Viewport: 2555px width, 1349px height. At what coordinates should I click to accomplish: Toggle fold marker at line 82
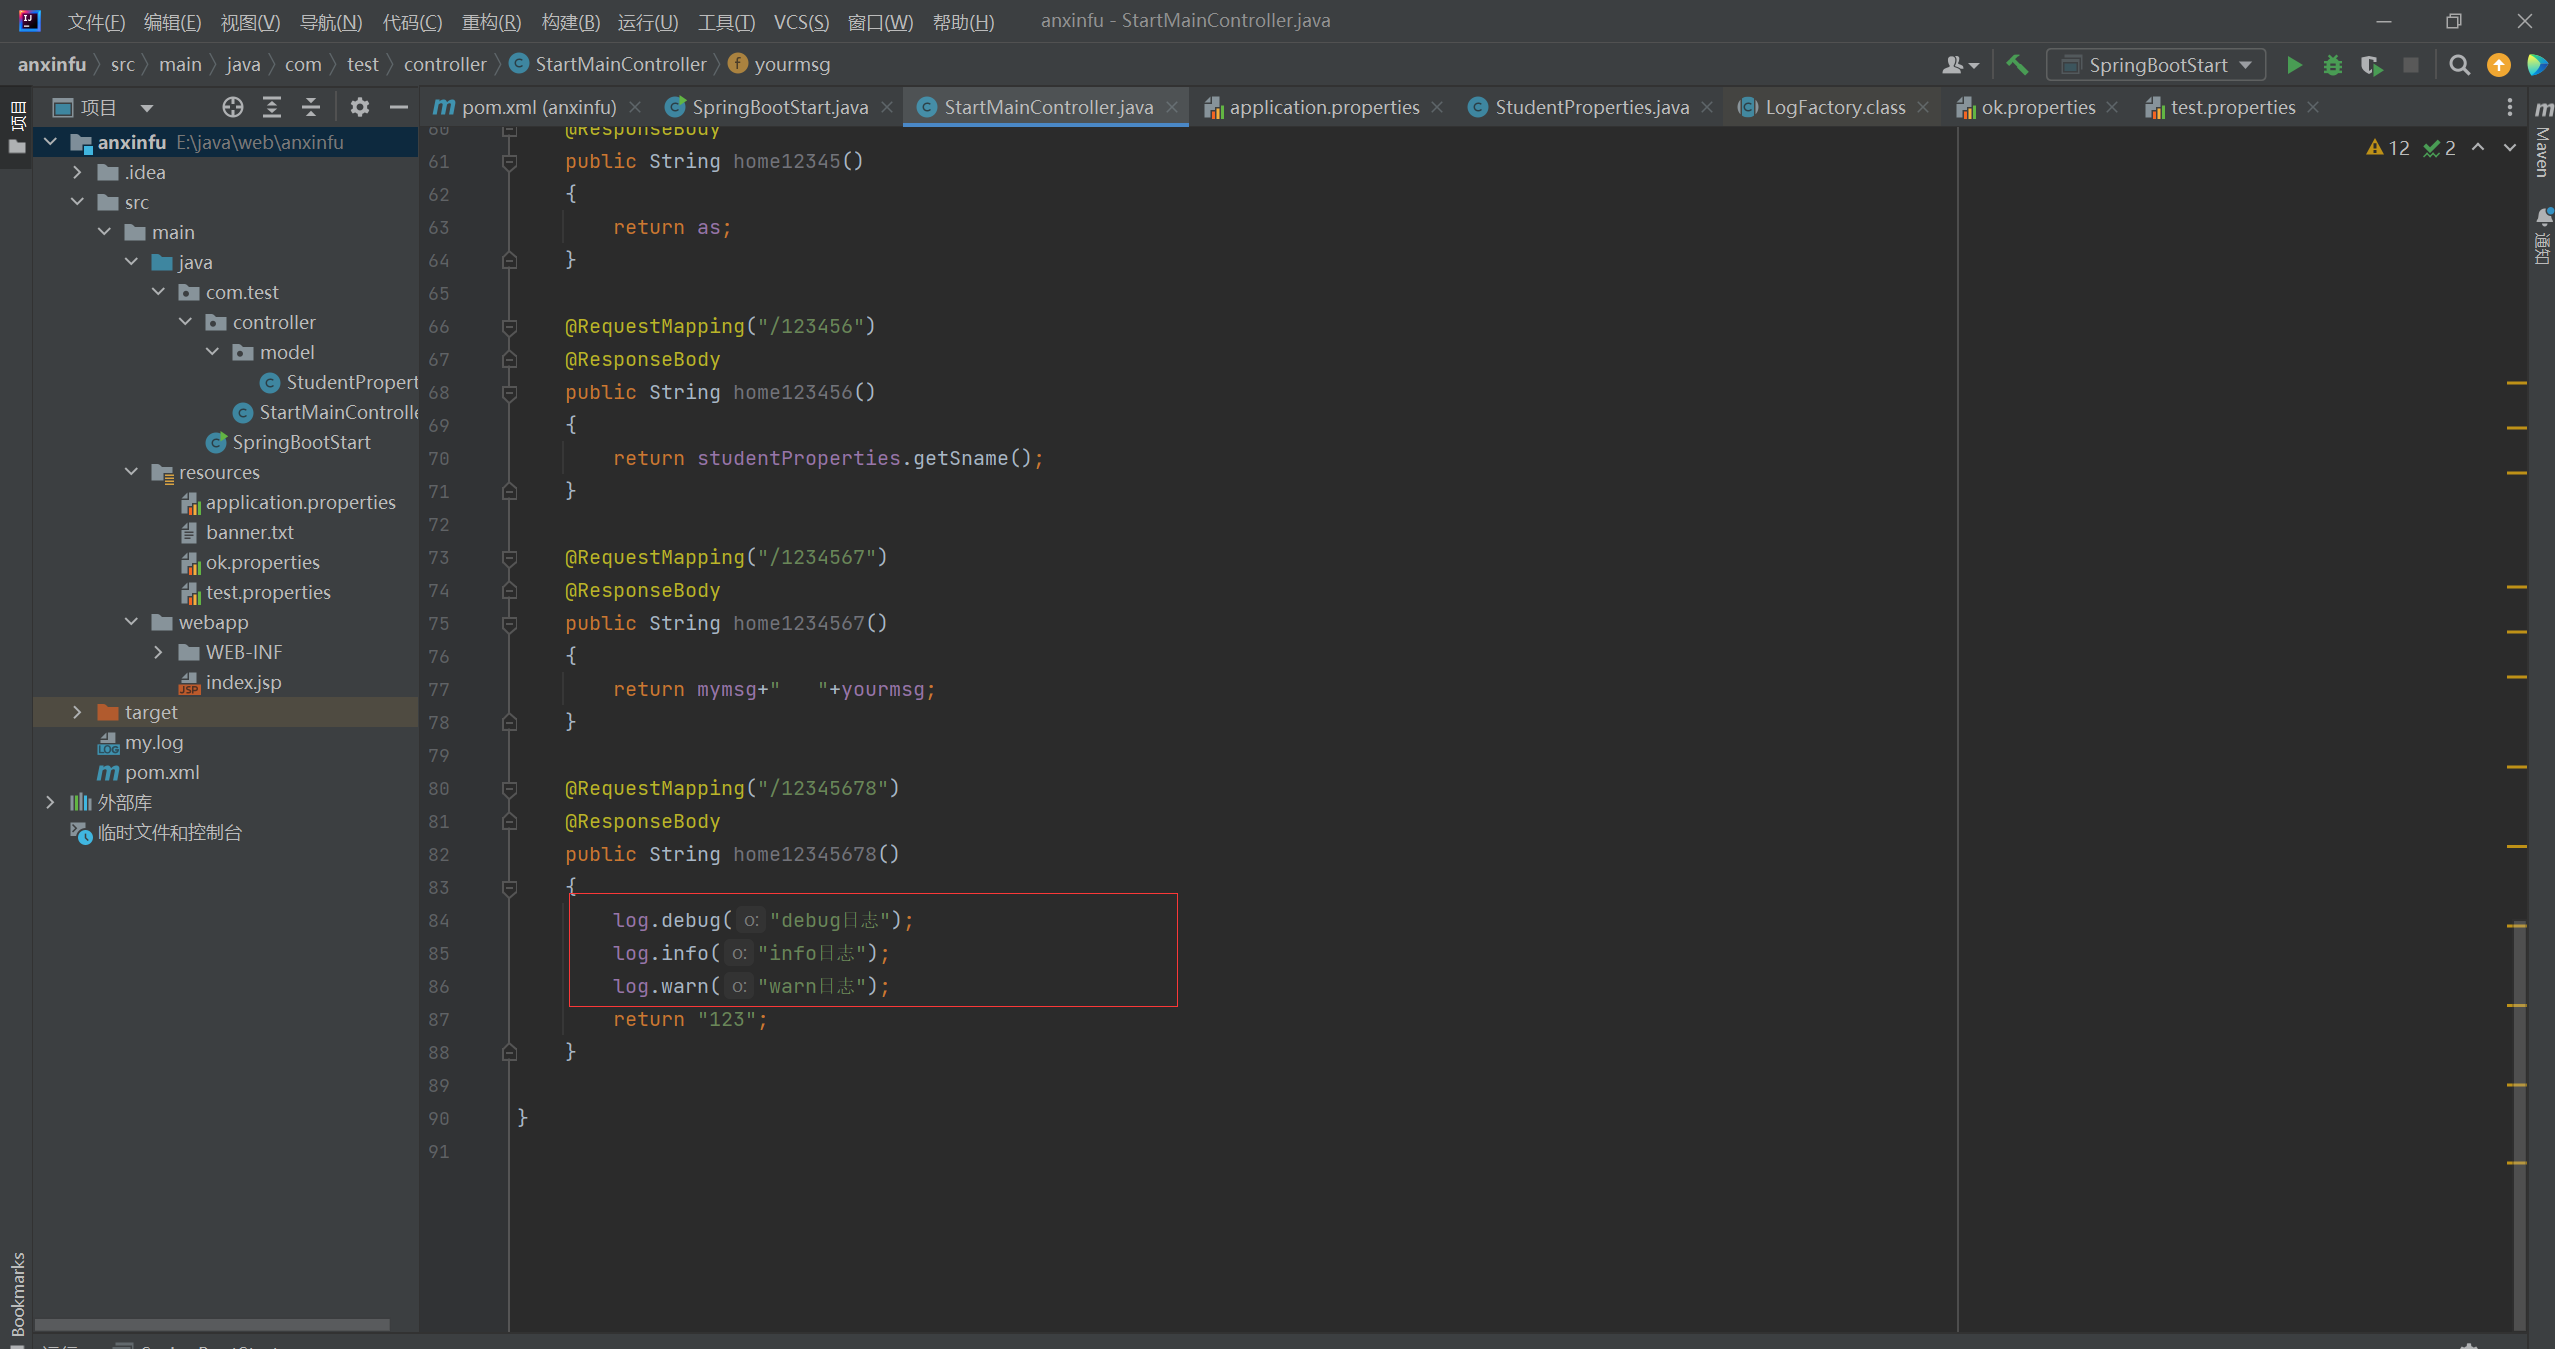[x=509, y=888]
